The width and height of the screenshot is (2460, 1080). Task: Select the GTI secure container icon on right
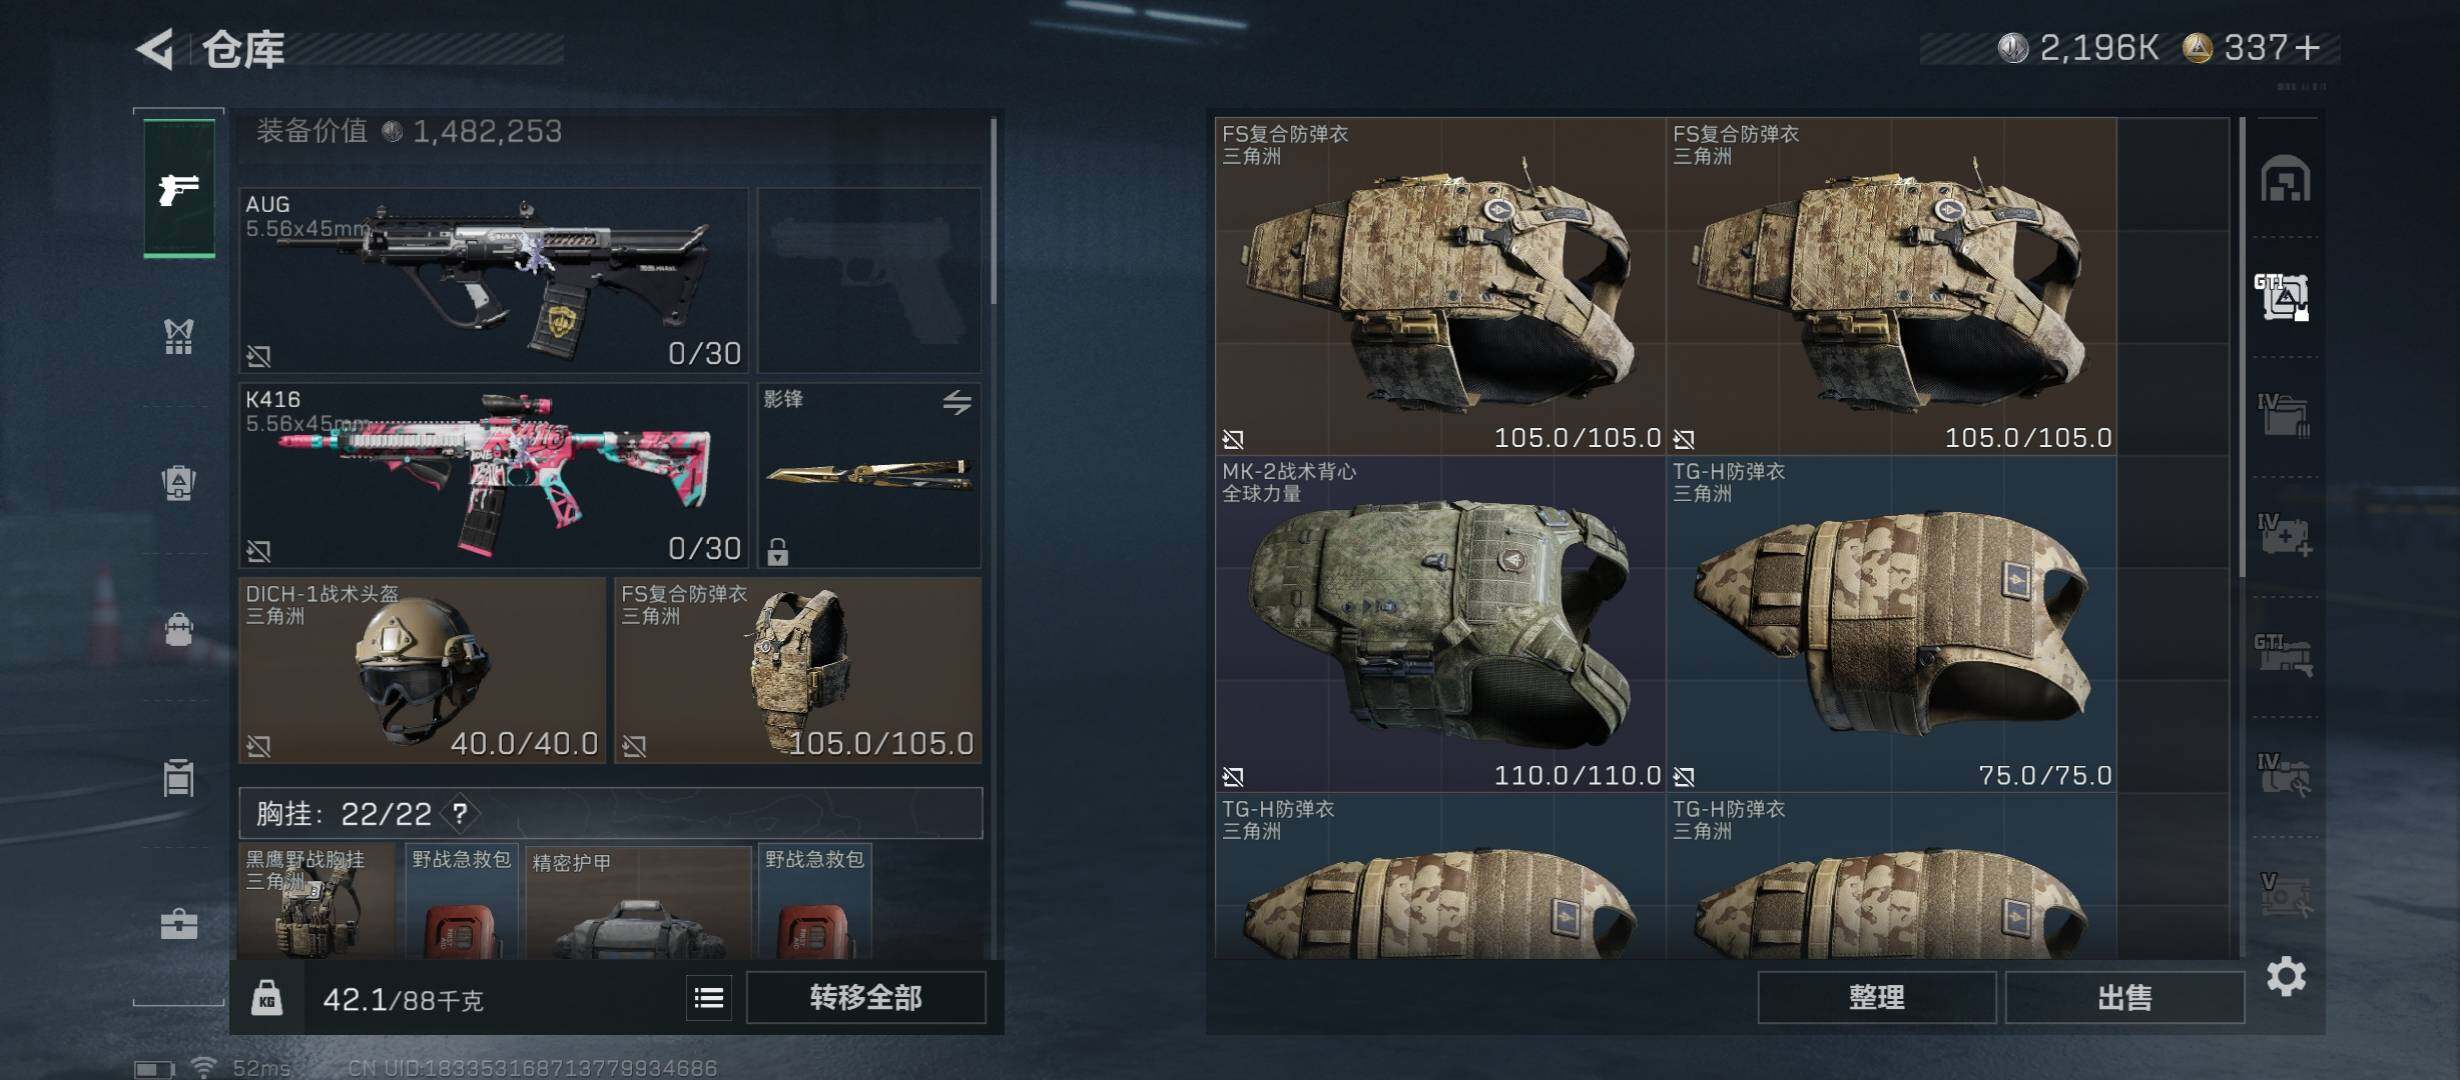pos(2283,297)
